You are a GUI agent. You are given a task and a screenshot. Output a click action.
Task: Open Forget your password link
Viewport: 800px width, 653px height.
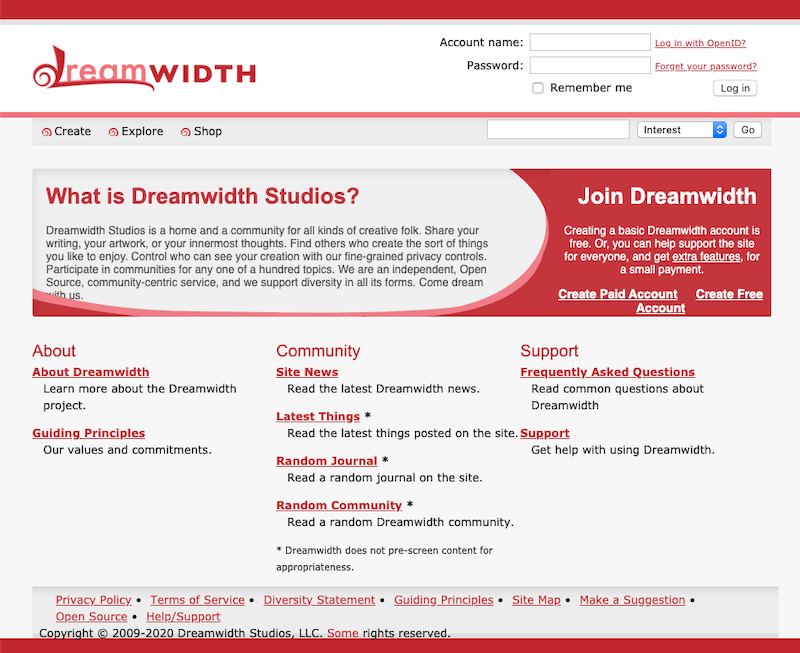click(706, 66)
